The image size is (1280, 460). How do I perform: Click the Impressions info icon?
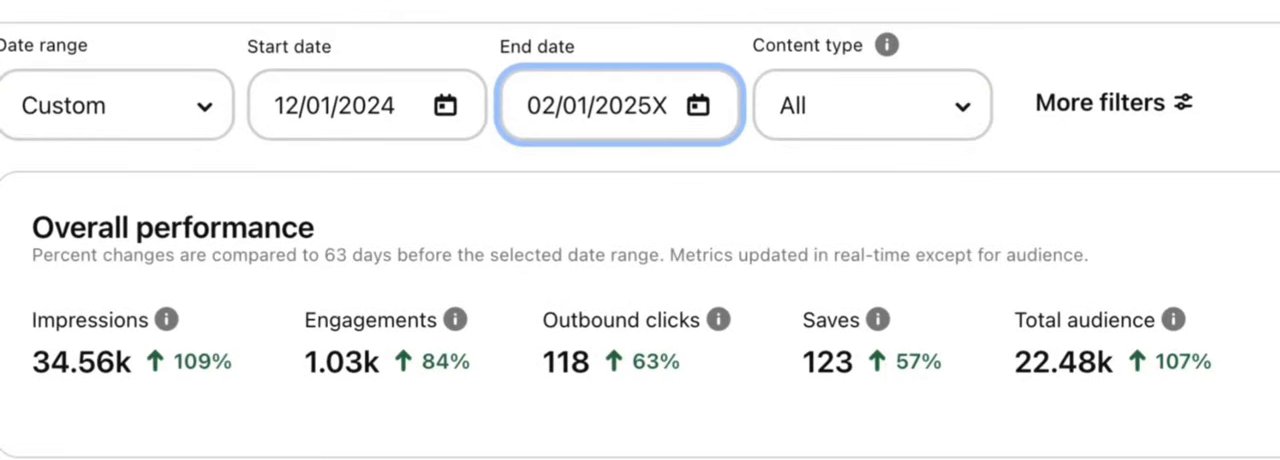click(x=167, y=320)
